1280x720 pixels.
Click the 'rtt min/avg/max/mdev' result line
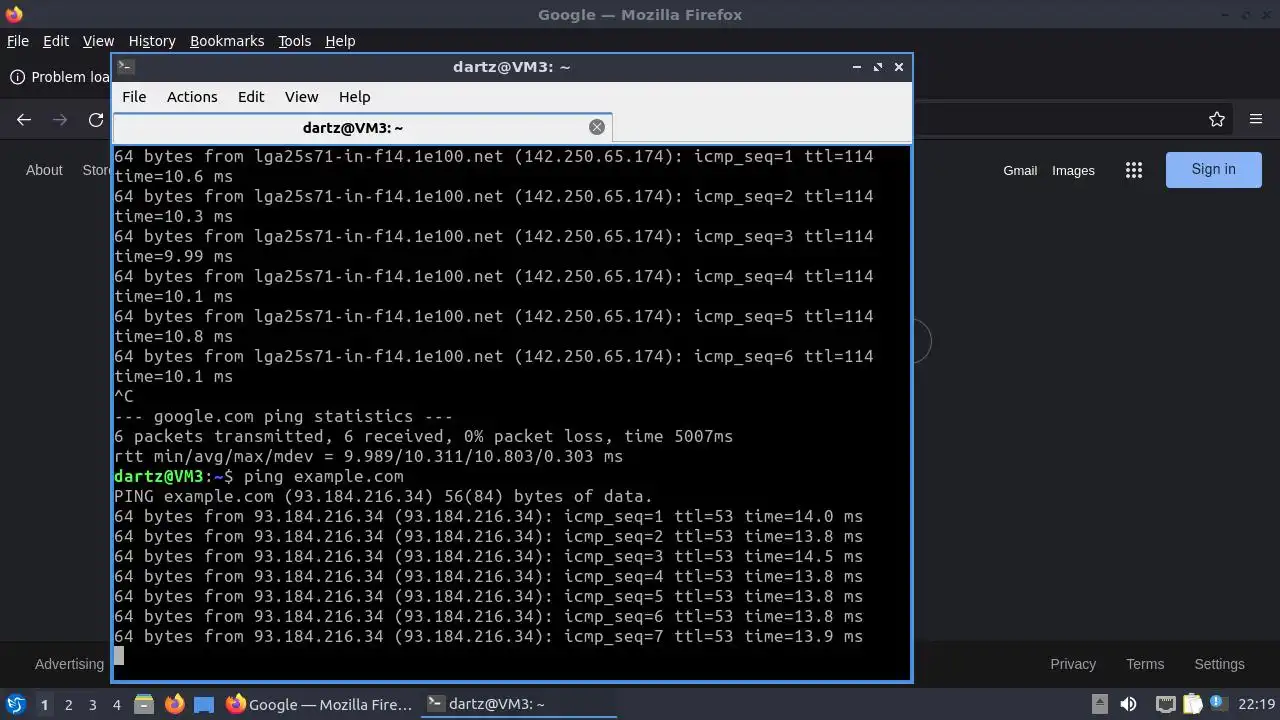tap(368, 456)
